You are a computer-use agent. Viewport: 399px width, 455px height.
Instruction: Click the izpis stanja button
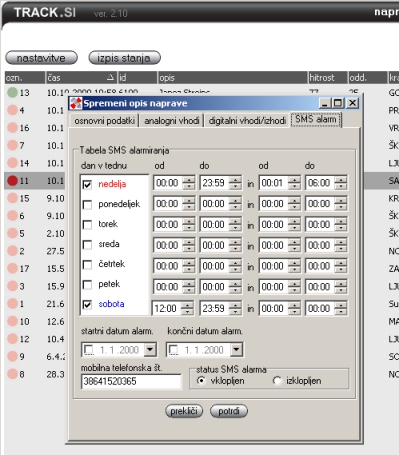coord(124,58)
